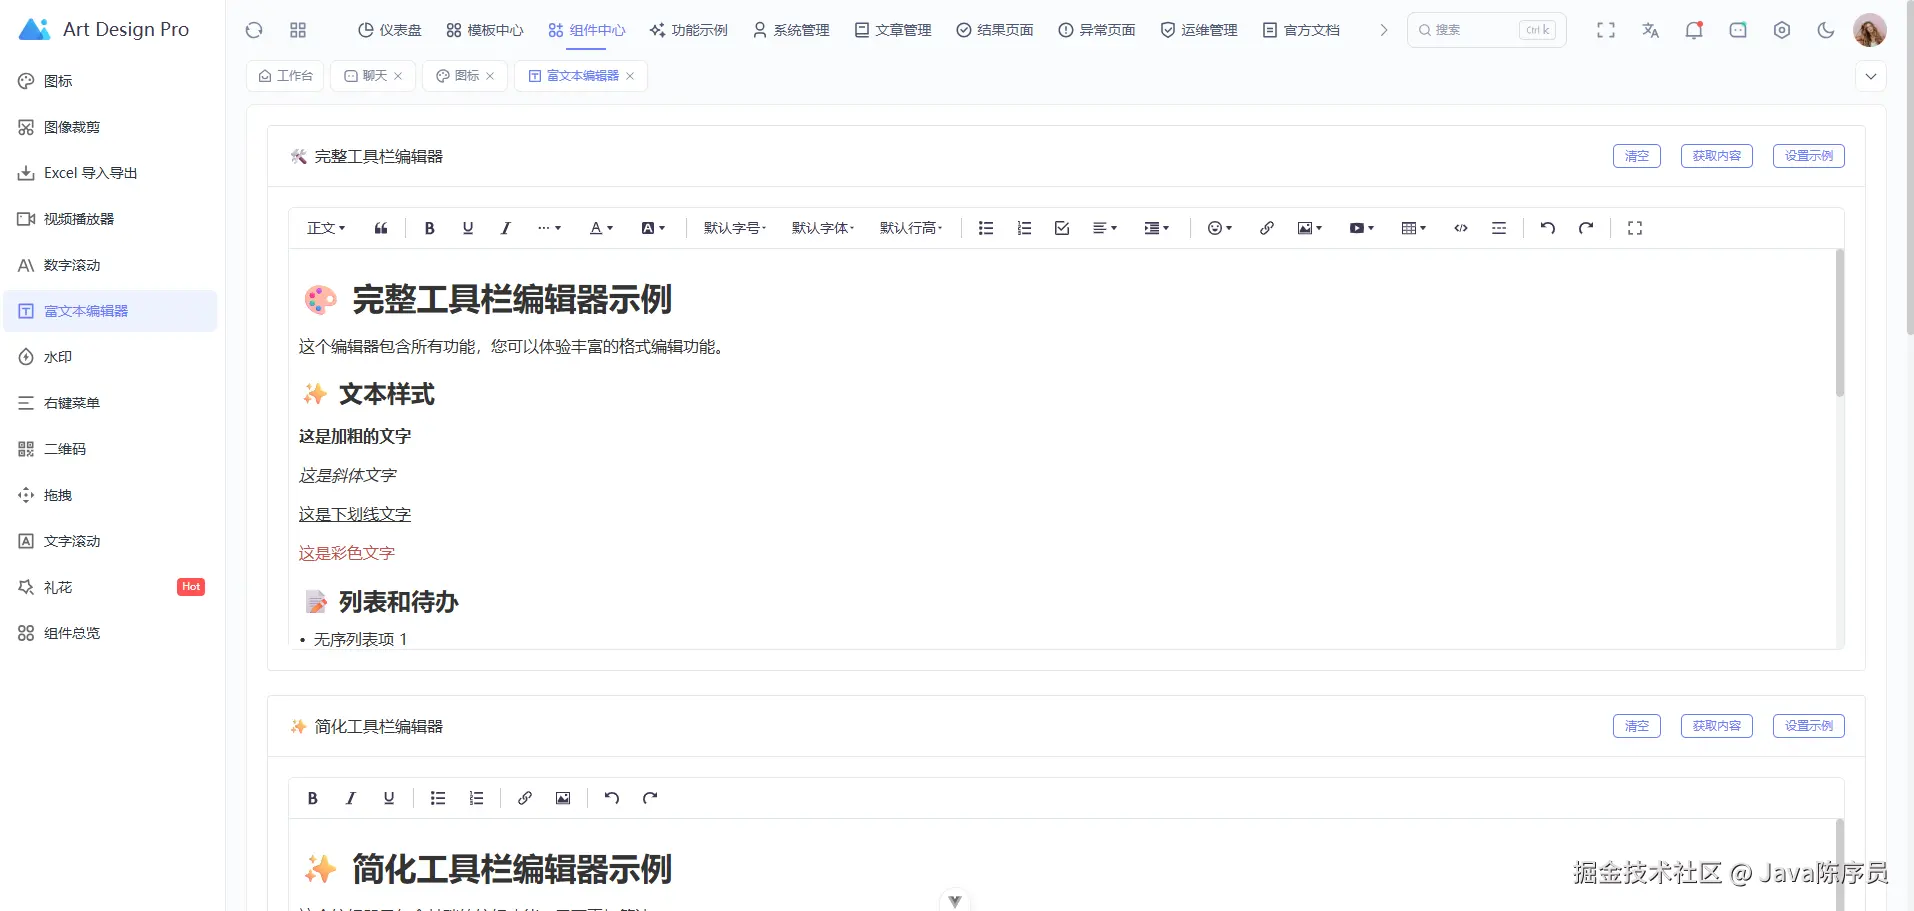Apply underline in the simplified toolbar editor
Image resolution: width=1914 pixels, height=911 pixels.
pyautogui.click(x=388, y=798)
